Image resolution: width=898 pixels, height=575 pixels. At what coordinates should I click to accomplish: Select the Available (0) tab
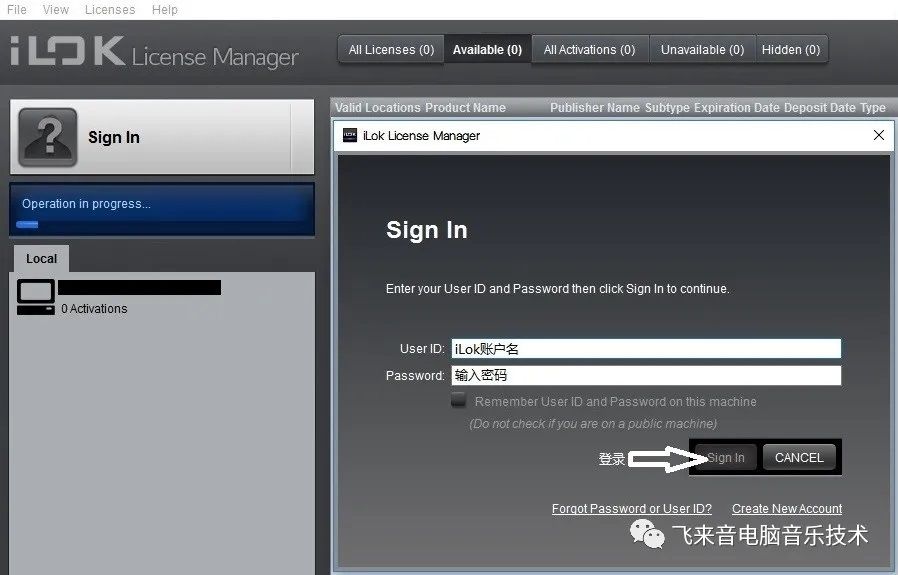[487, 50]
